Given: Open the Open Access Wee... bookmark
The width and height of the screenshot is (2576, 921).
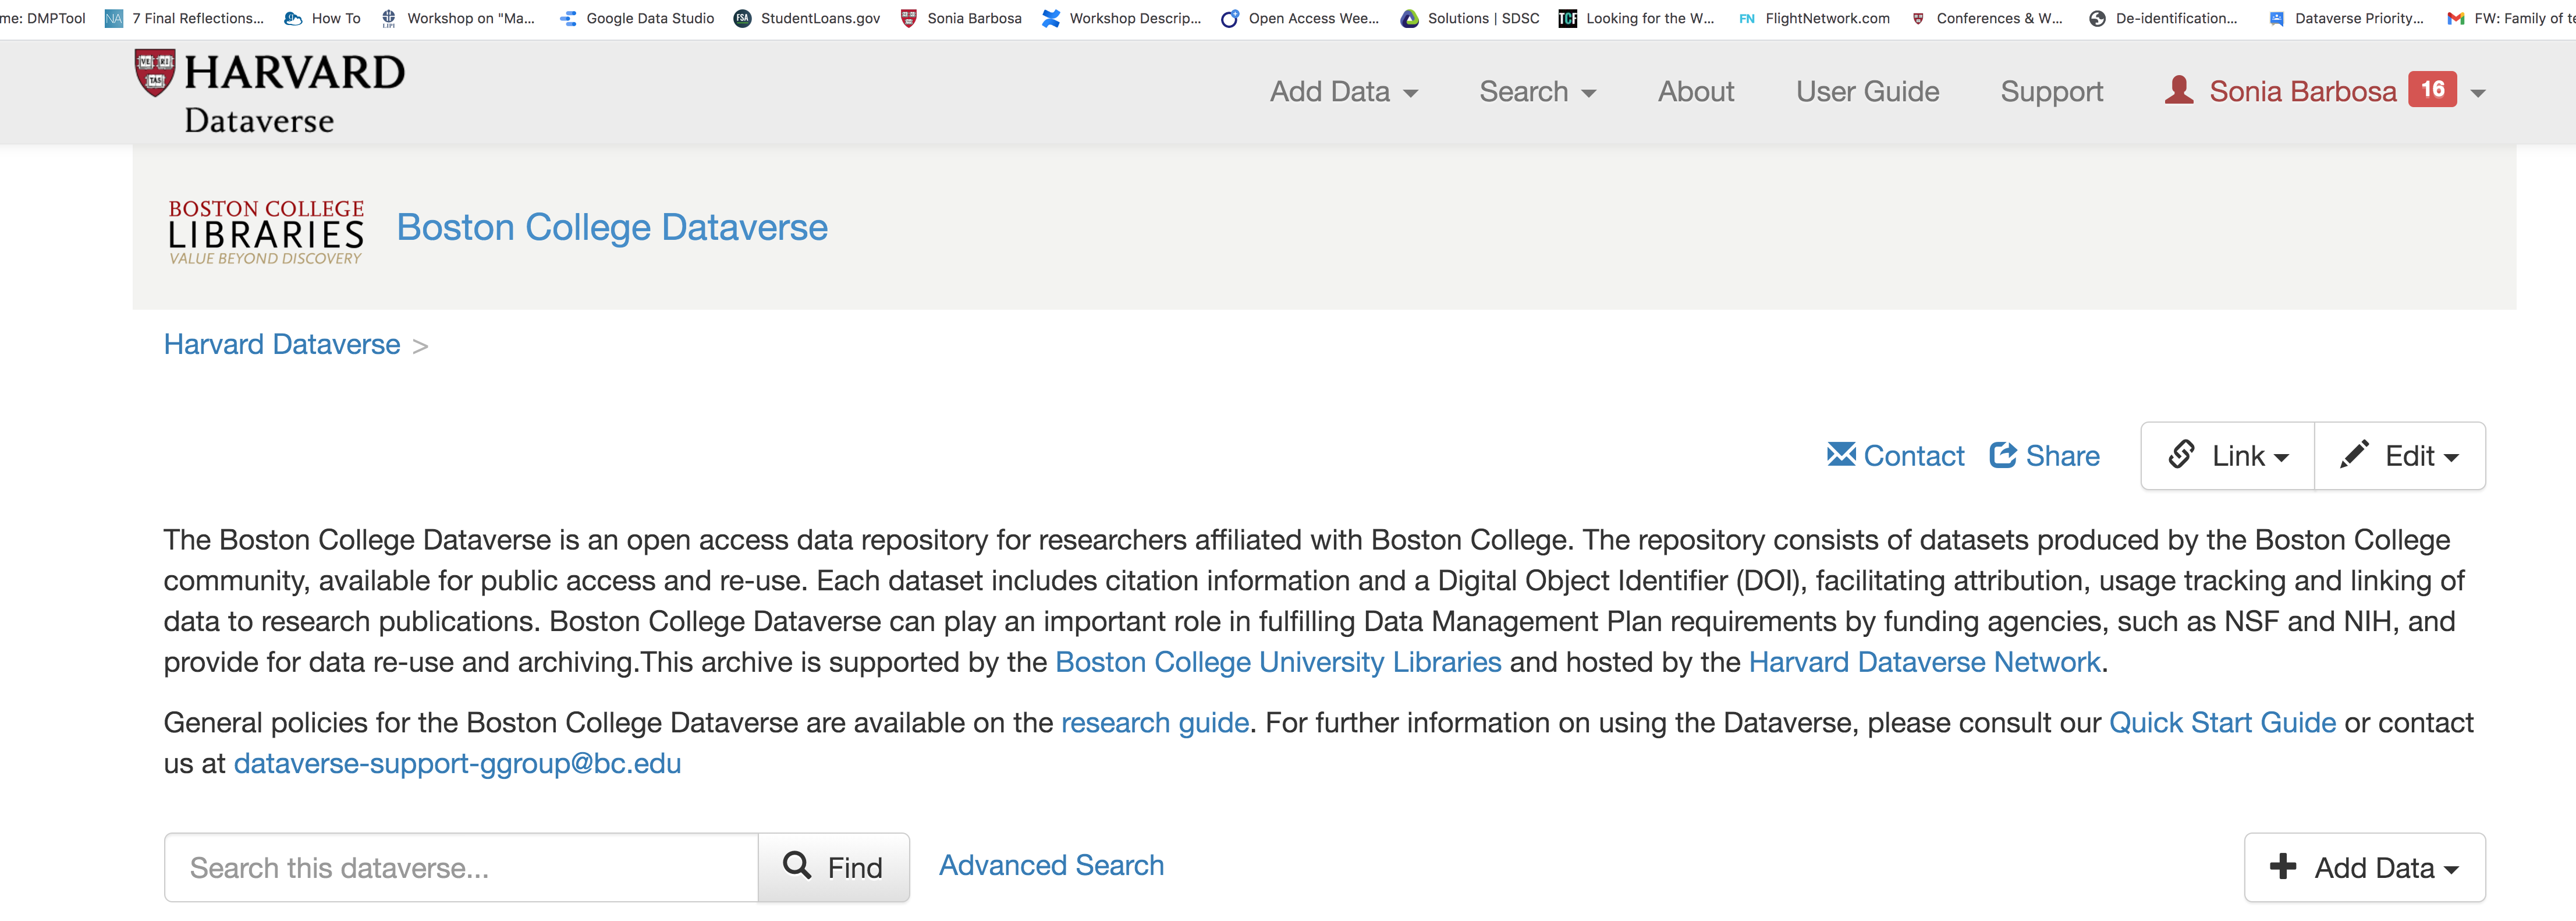Looking at the screenshot, I should coord(1300,18).
